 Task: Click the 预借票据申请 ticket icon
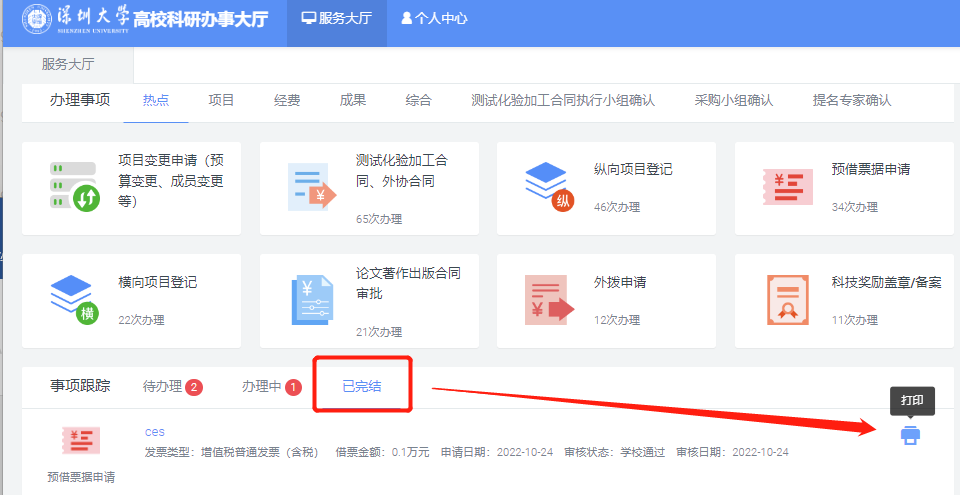[x=787, y=186]
